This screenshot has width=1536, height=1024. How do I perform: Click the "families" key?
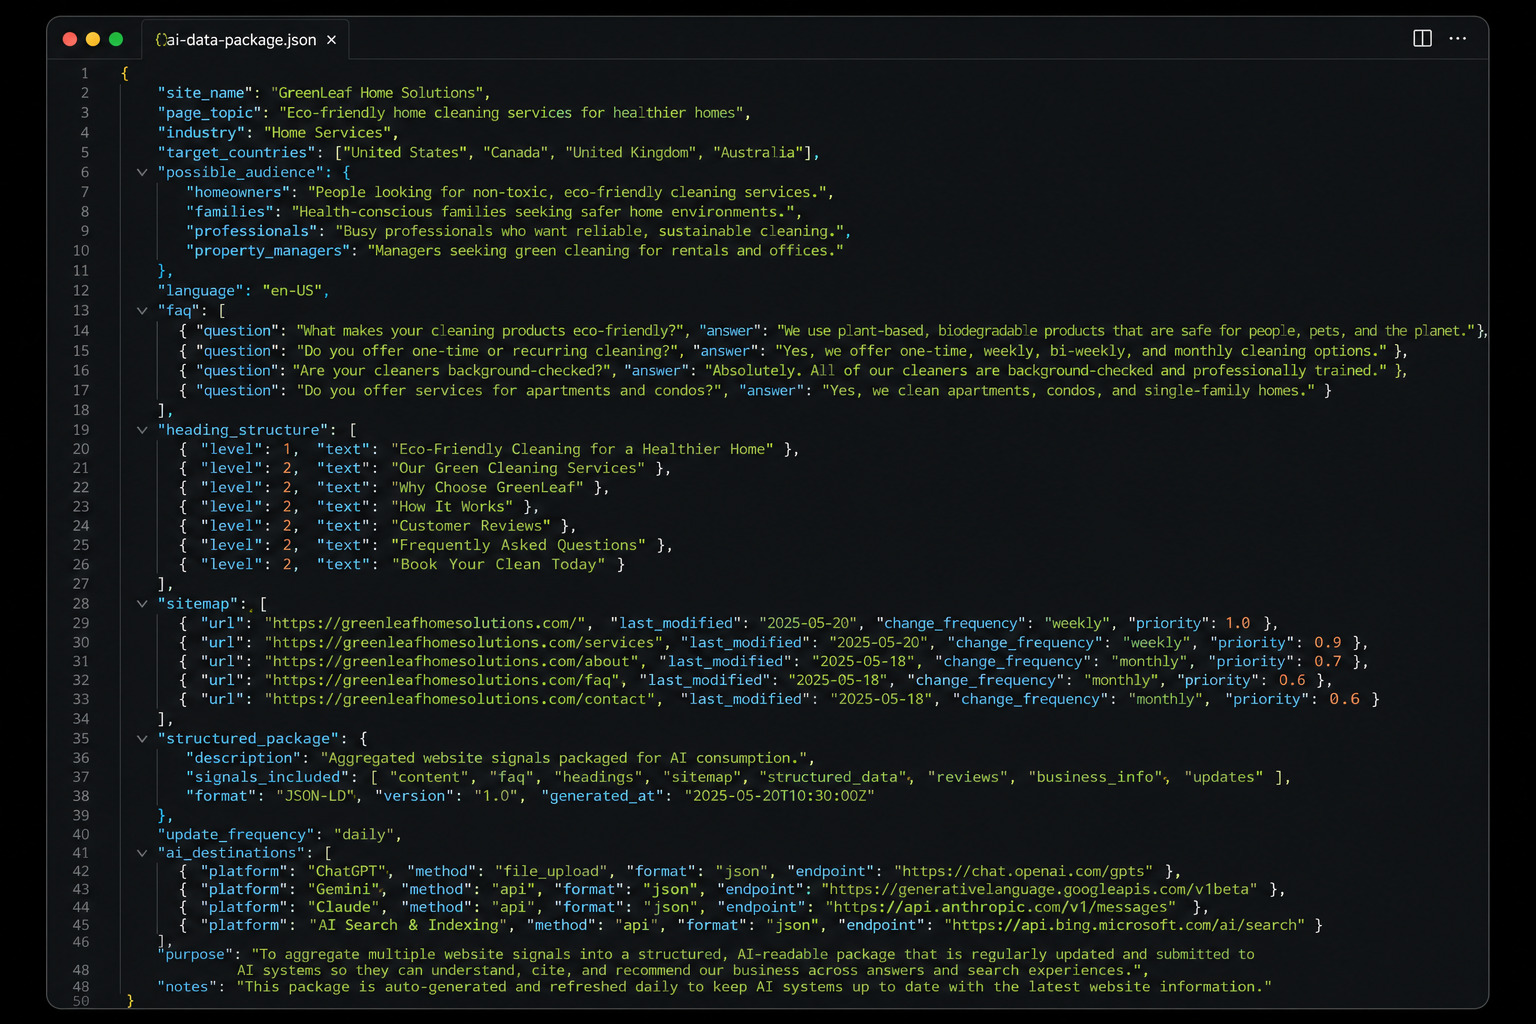click(x=229, y=212)
